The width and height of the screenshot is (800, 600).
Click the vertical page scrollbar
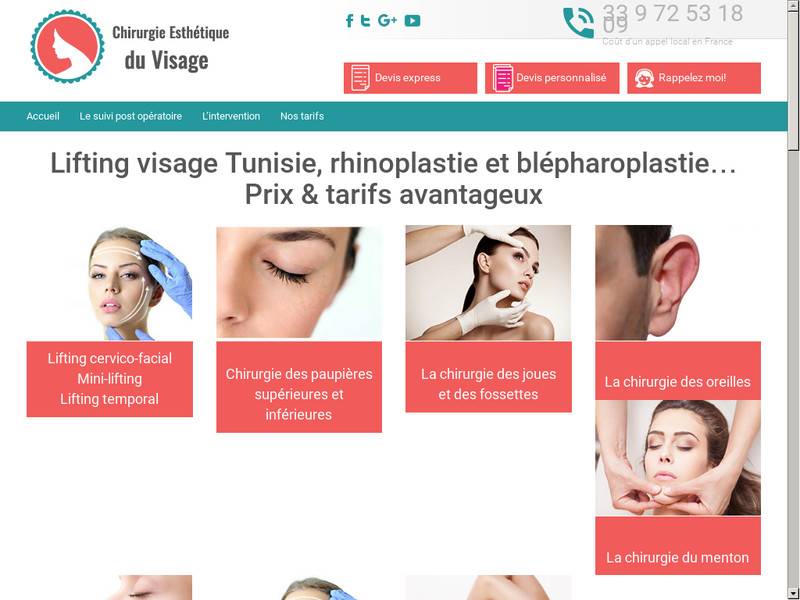pos(793,300)
